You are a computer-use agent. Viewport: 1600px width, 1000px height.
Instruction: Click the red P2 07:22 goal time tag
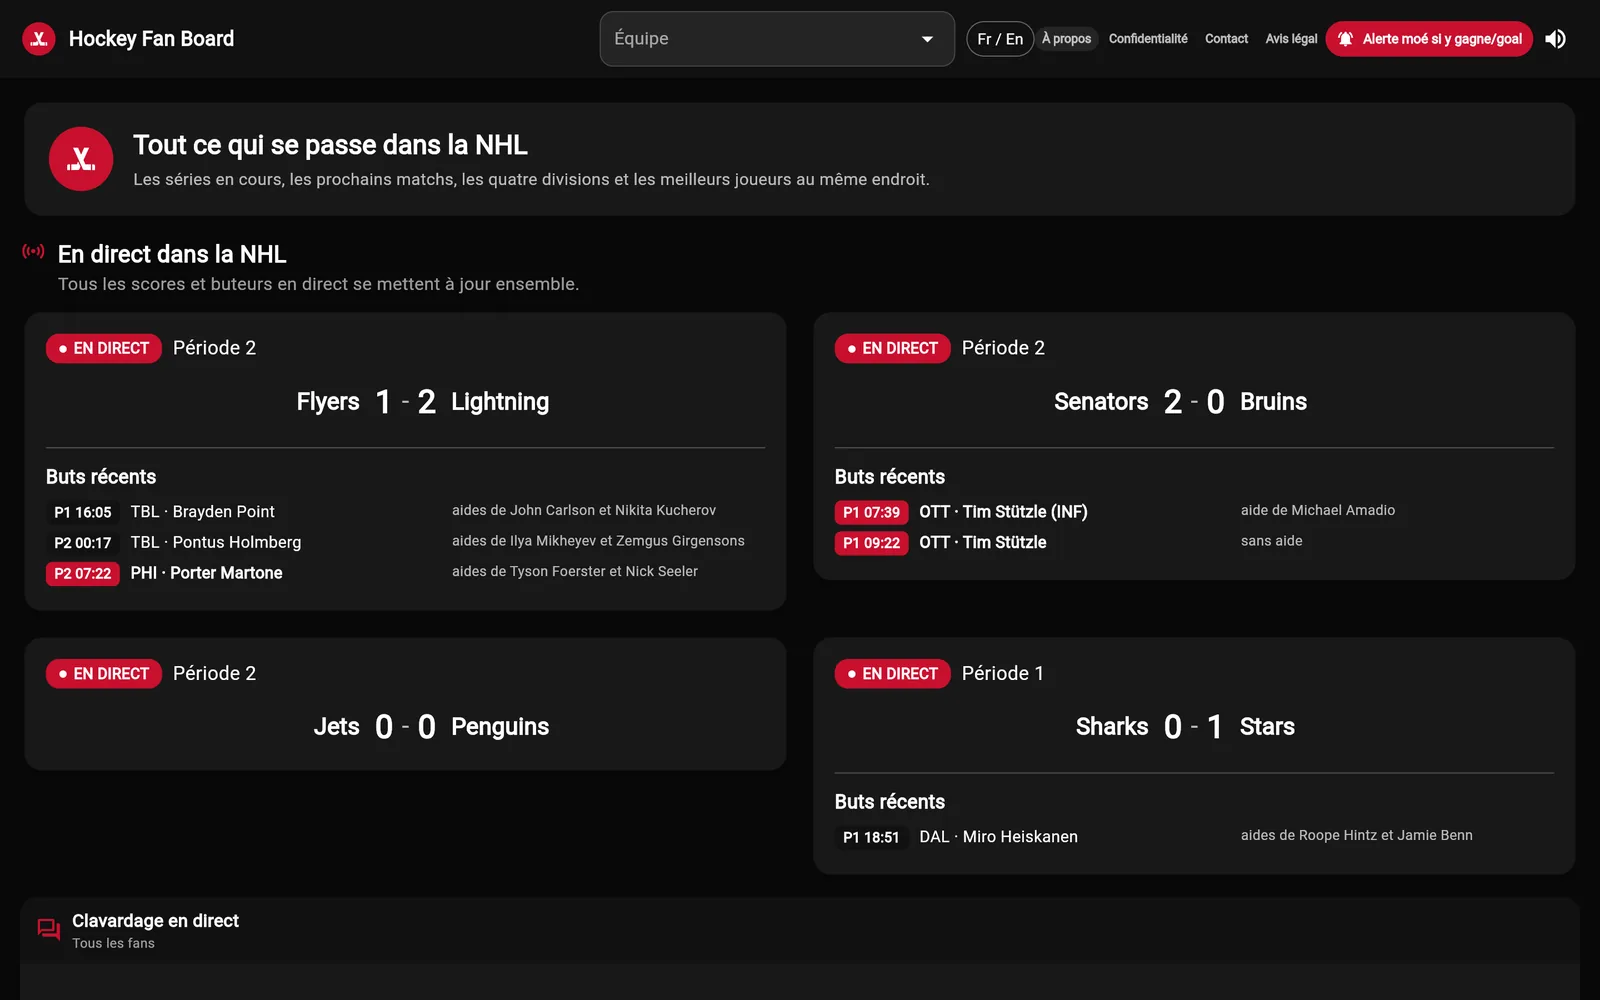[83, 574]
